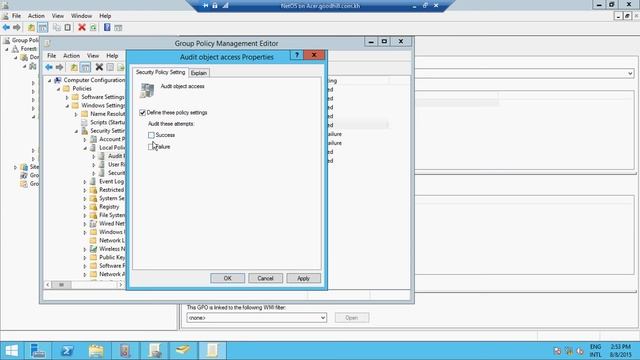The width and height of the screenshot is (640, 360).
Task: Click the Open button beside WMI filter
Action: point(352,318)
